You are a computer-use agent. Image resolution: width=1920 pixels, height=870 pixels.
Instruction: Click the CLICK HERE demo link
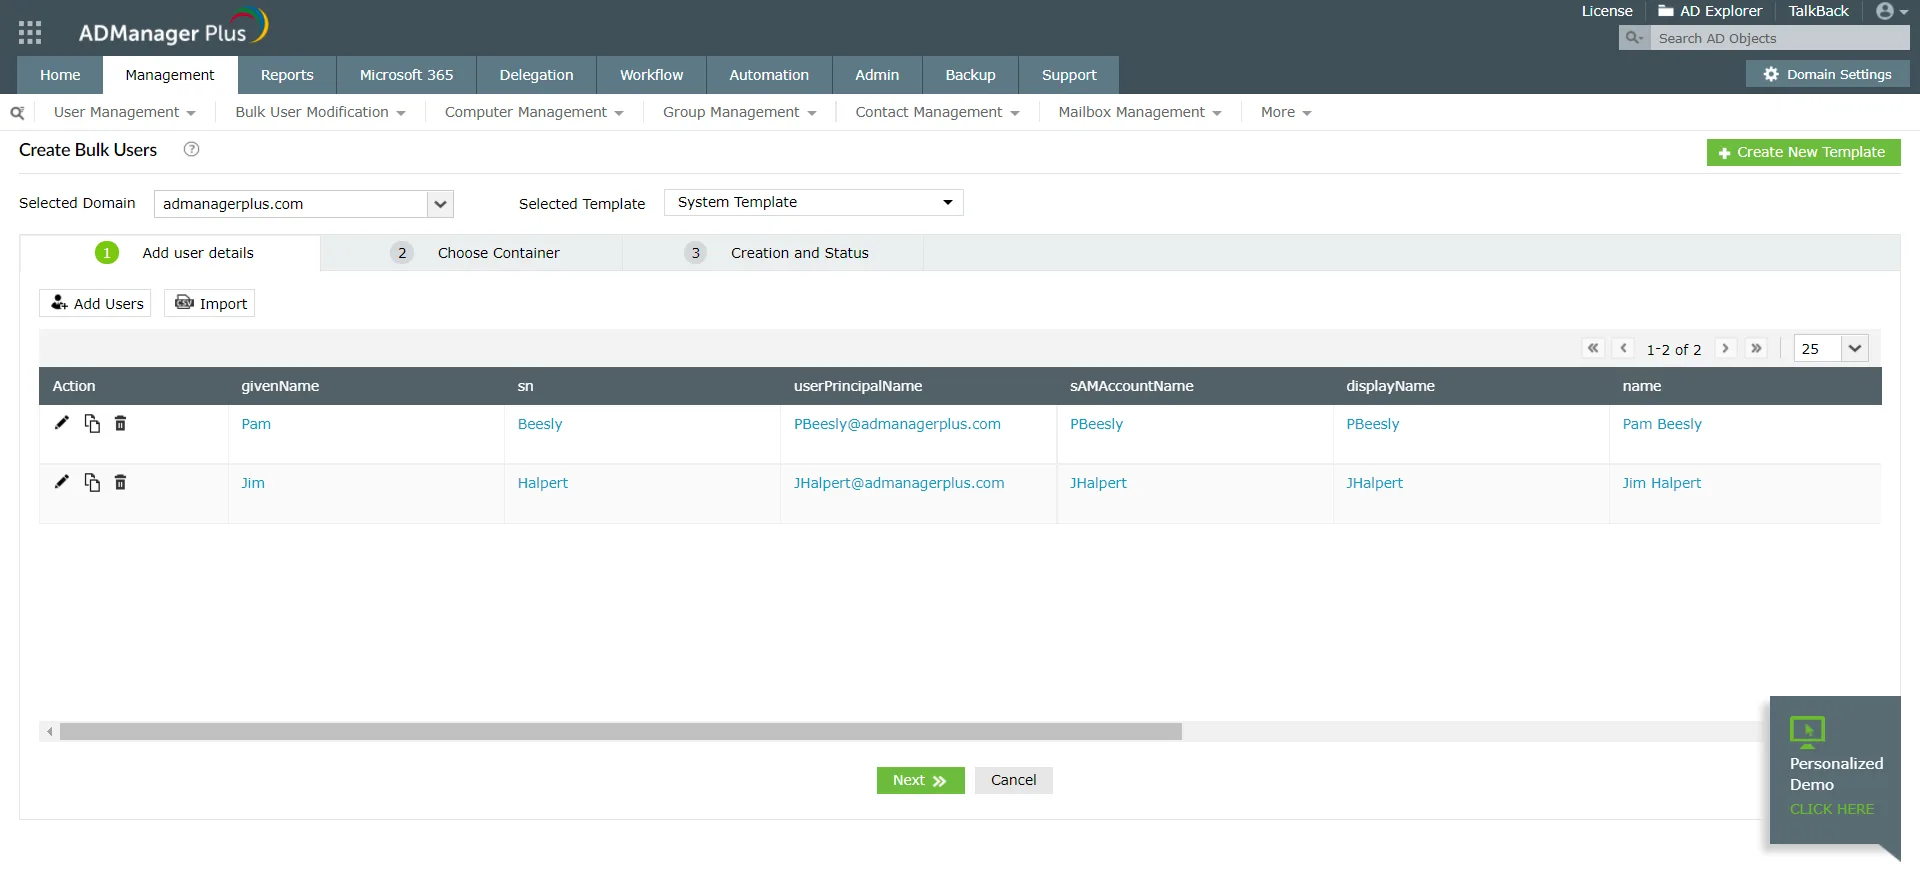(x=1832, y=809)
